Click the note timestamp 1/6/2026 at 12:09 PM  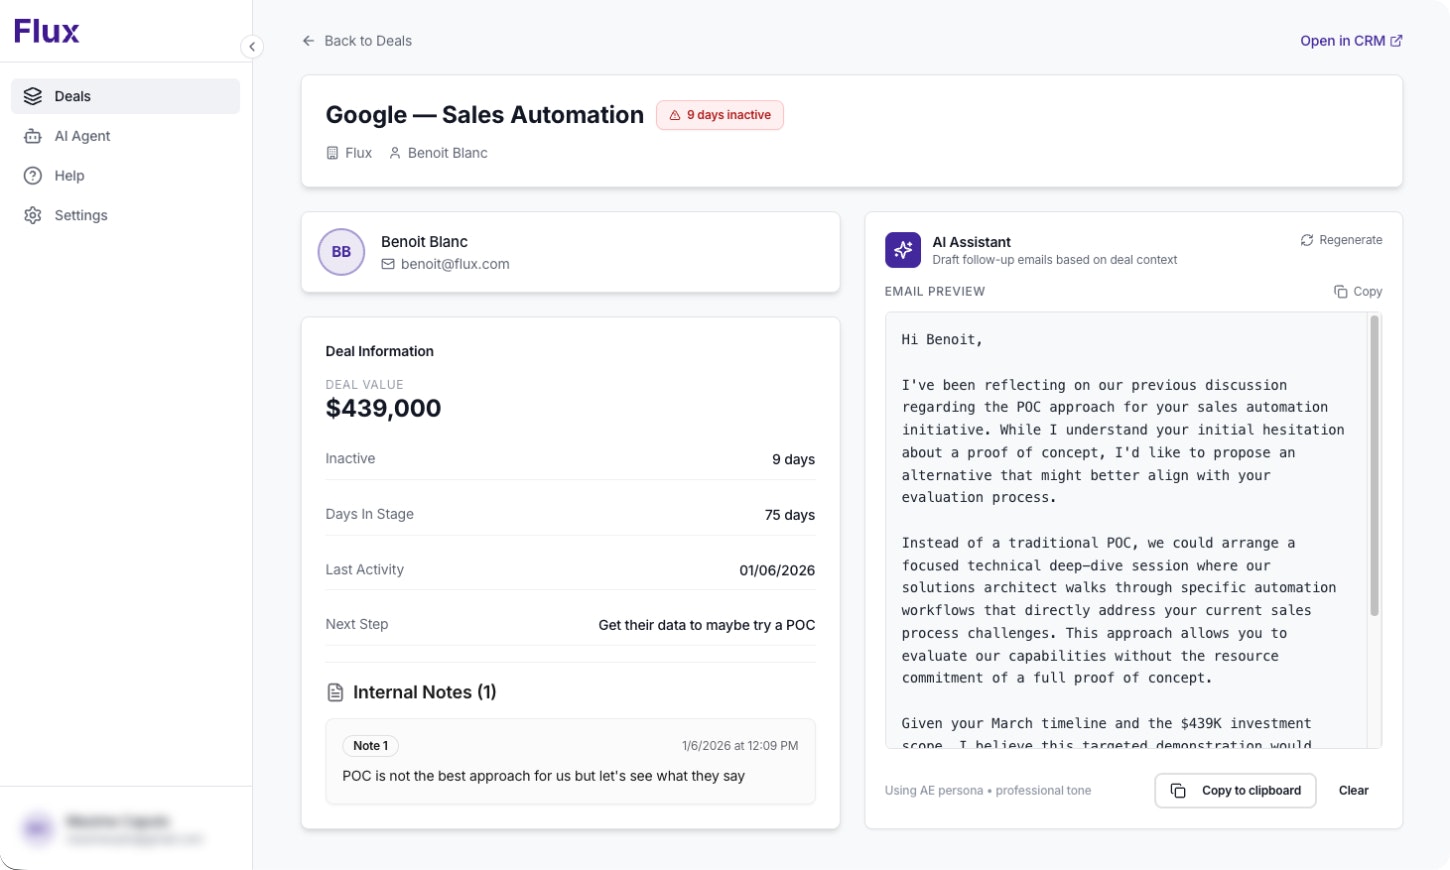(x=740, y=746)
